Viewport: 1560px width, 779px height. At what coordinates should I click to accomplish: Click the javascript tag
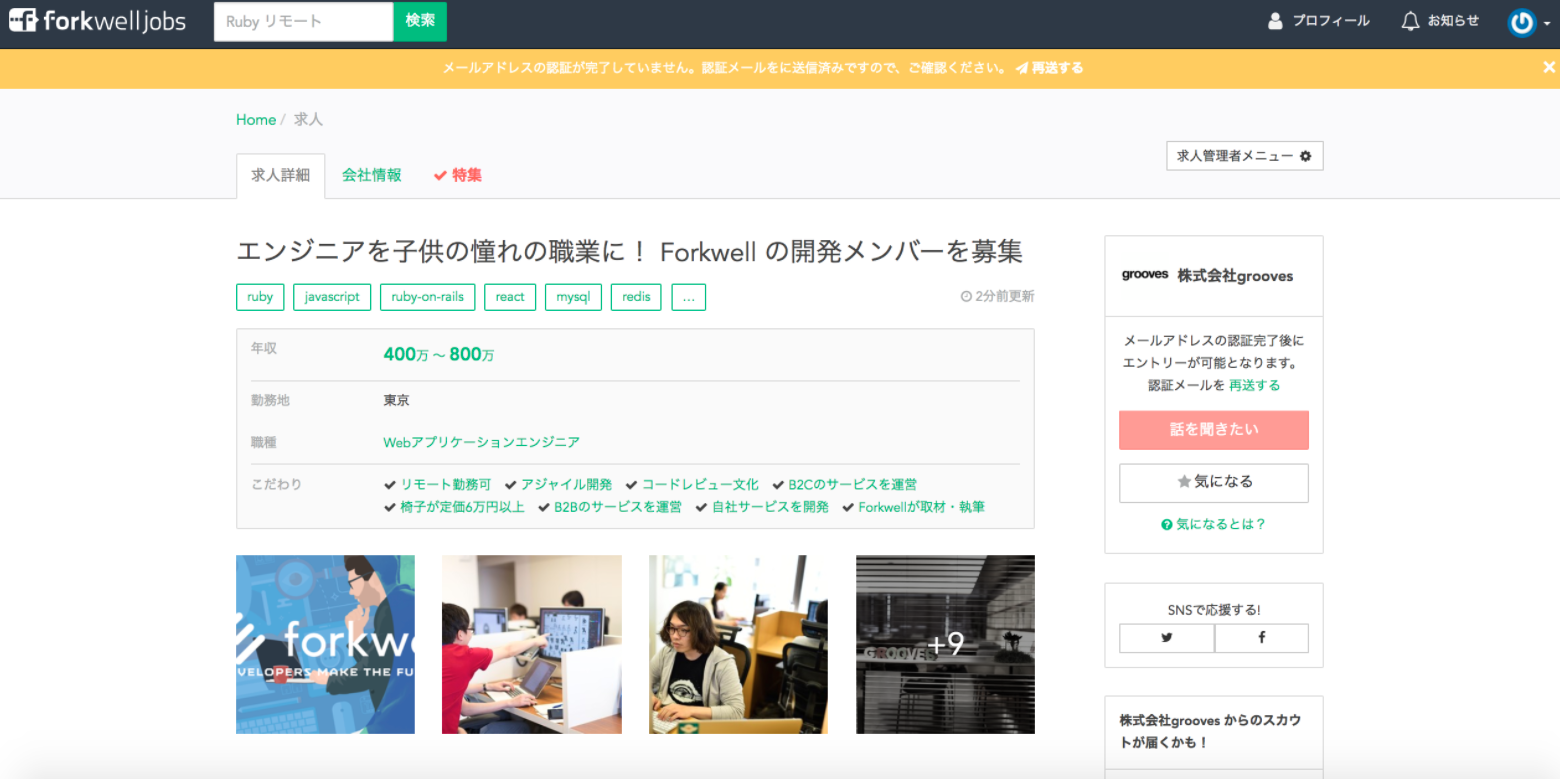pos(332,297)
